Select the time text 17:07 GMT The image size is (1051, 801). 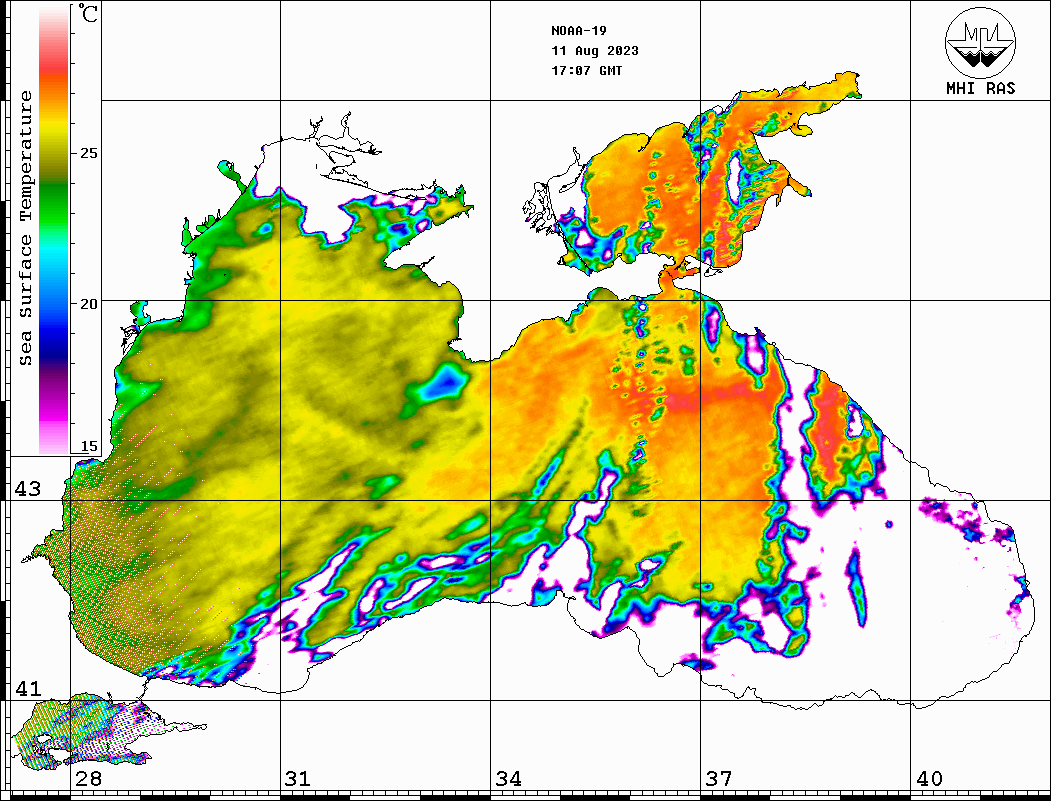click(x=586, y=70)
